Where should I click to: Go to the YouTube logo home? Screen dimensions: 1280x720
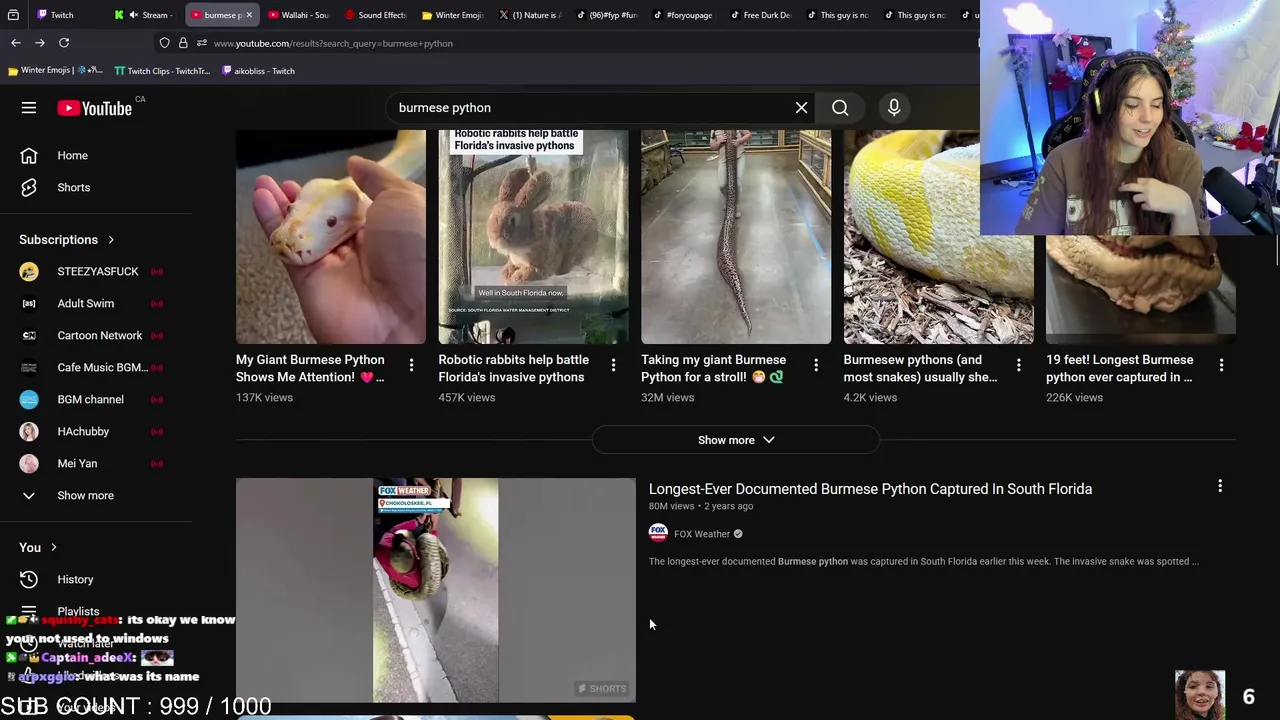95,108
